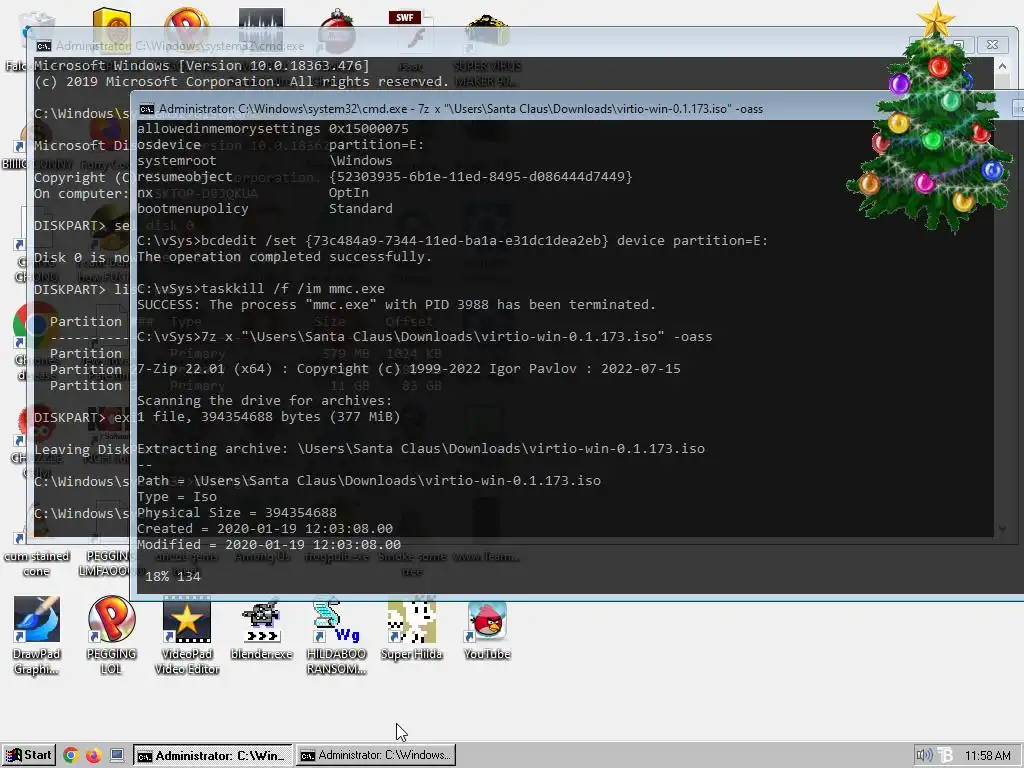Open the DrawPad Graphics desktop shortcut

(37, 635)
